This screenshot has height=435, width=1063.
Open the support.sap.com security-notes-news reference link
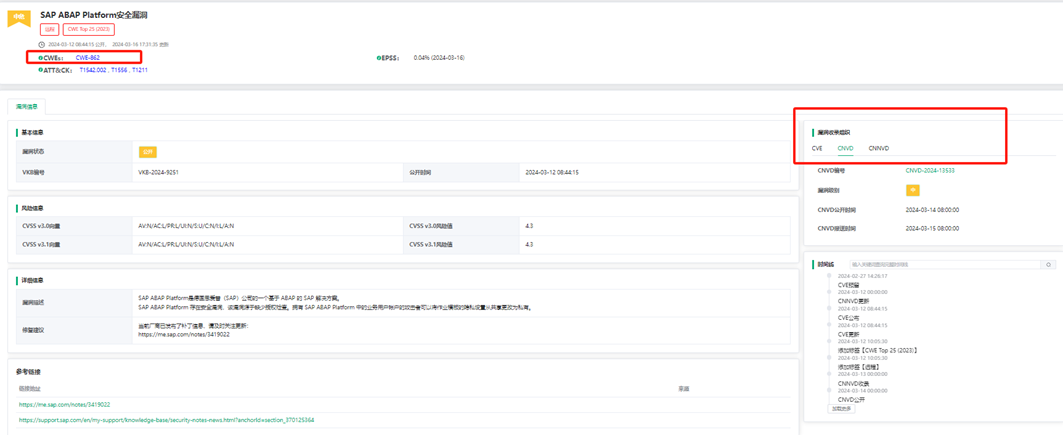166,420
